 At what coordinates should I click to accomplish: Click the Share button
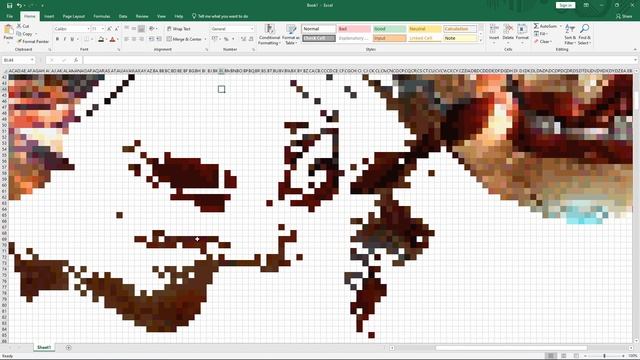coord(624,16)
